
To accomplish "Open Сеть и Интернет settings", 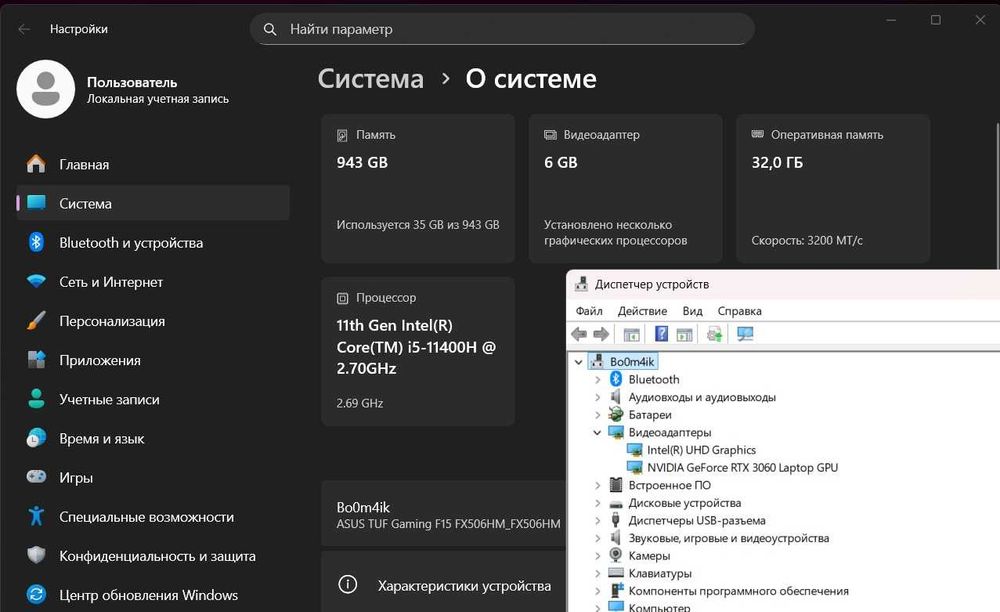I will 153,282.
